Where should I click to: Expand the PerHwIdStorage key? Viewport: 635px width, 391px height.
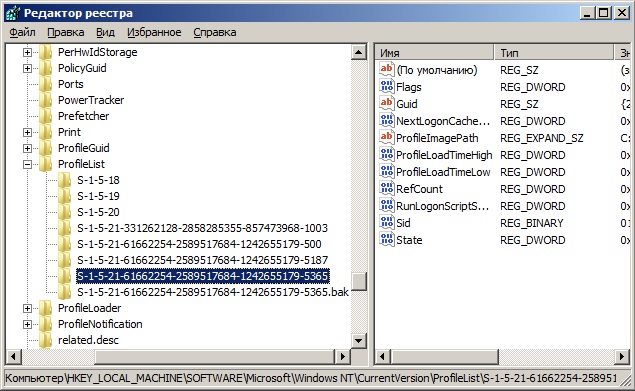tap(27, 52)
